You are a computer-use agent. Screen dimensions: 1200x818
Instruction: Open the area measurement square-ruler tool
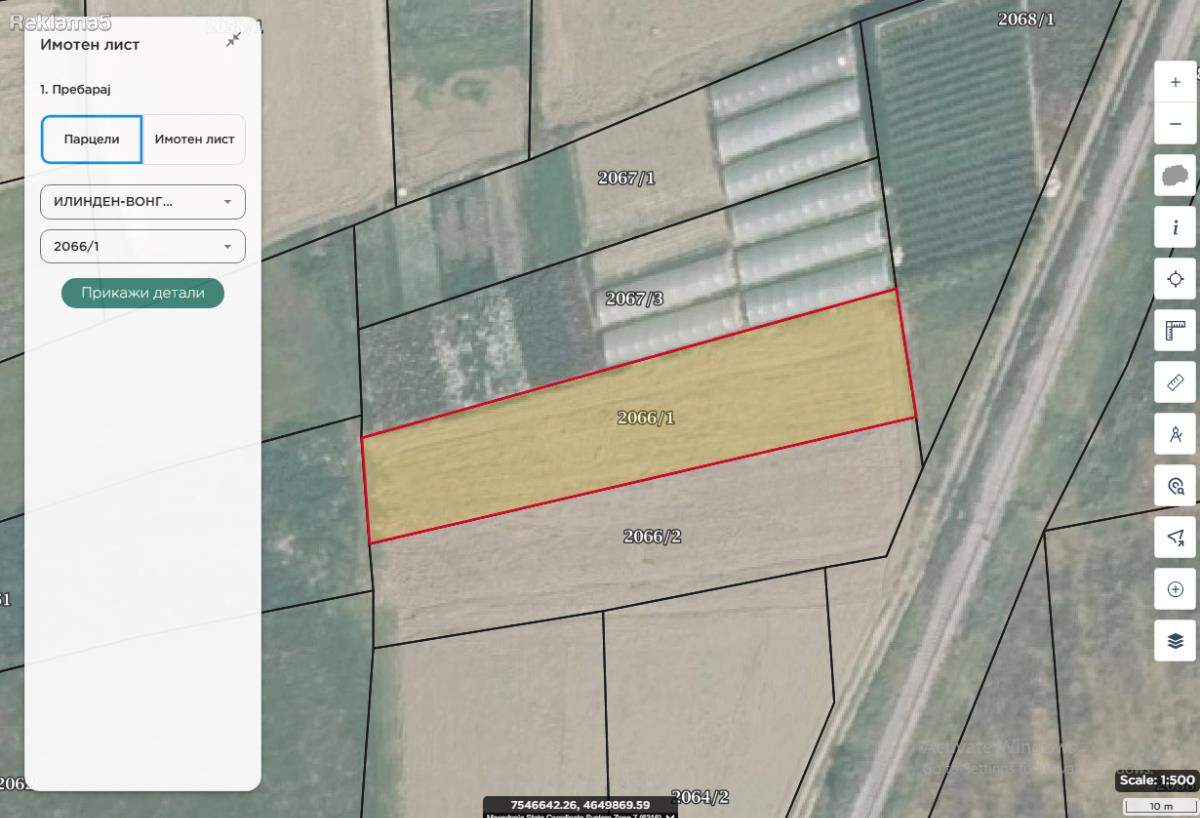(1175, 330)
